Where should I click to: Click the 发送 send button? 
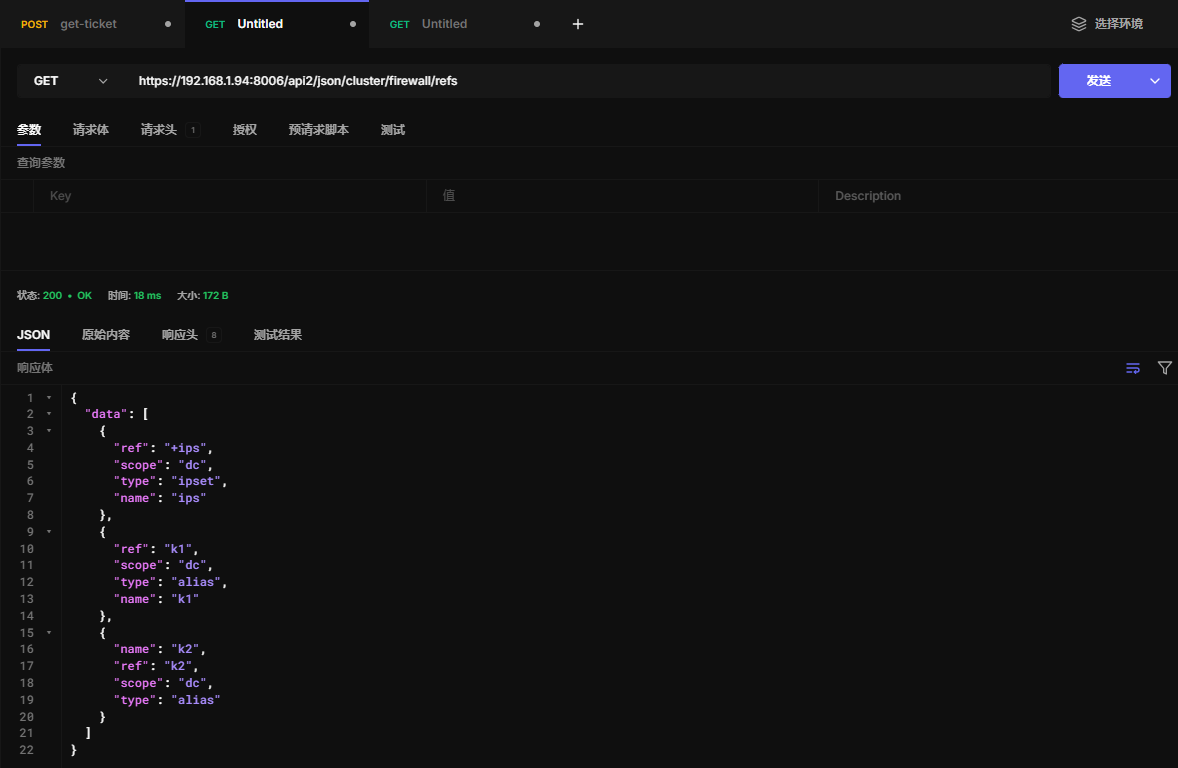1098,81
